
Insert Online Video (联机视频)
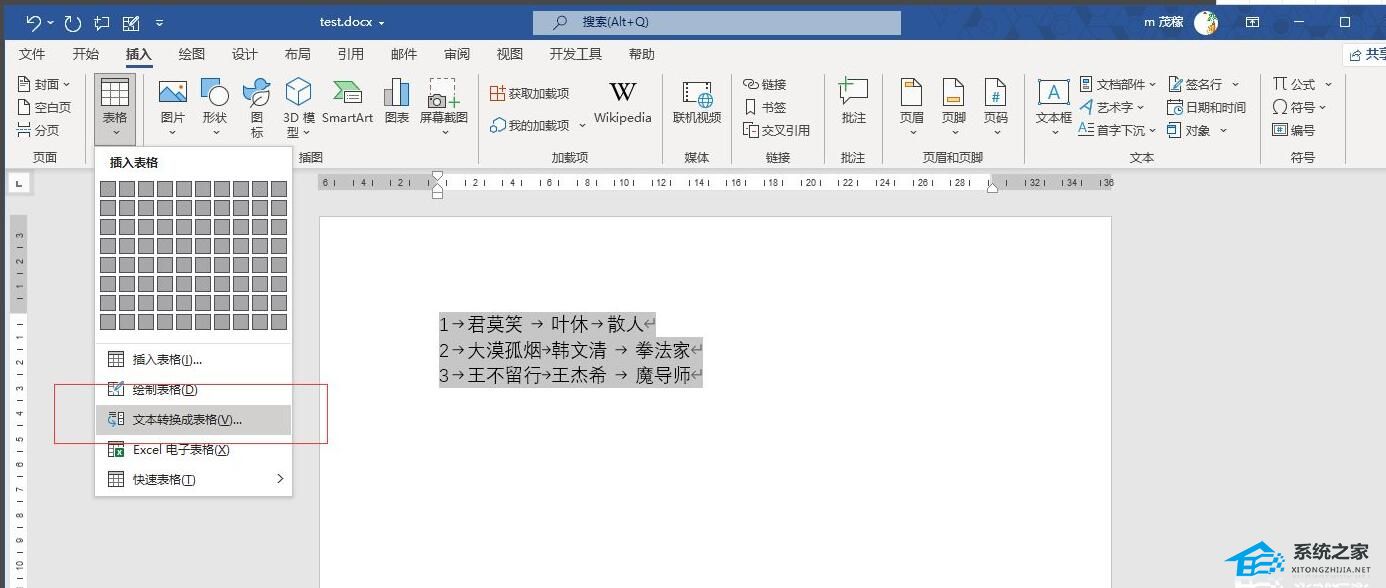tap(697, 102)
